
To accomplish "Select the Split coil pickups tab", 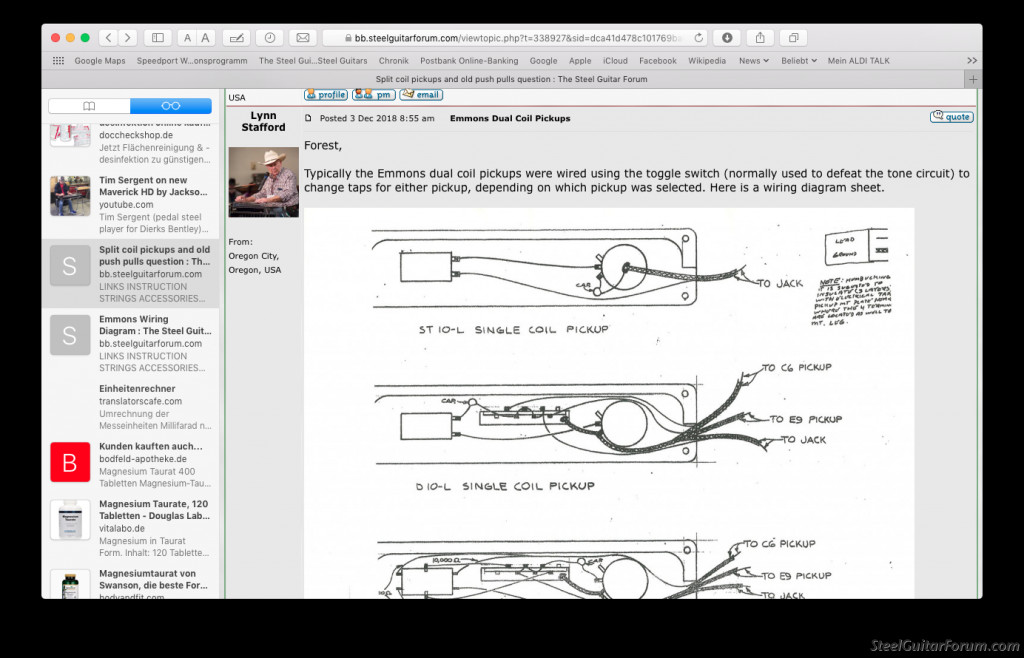I will [510, 79].
